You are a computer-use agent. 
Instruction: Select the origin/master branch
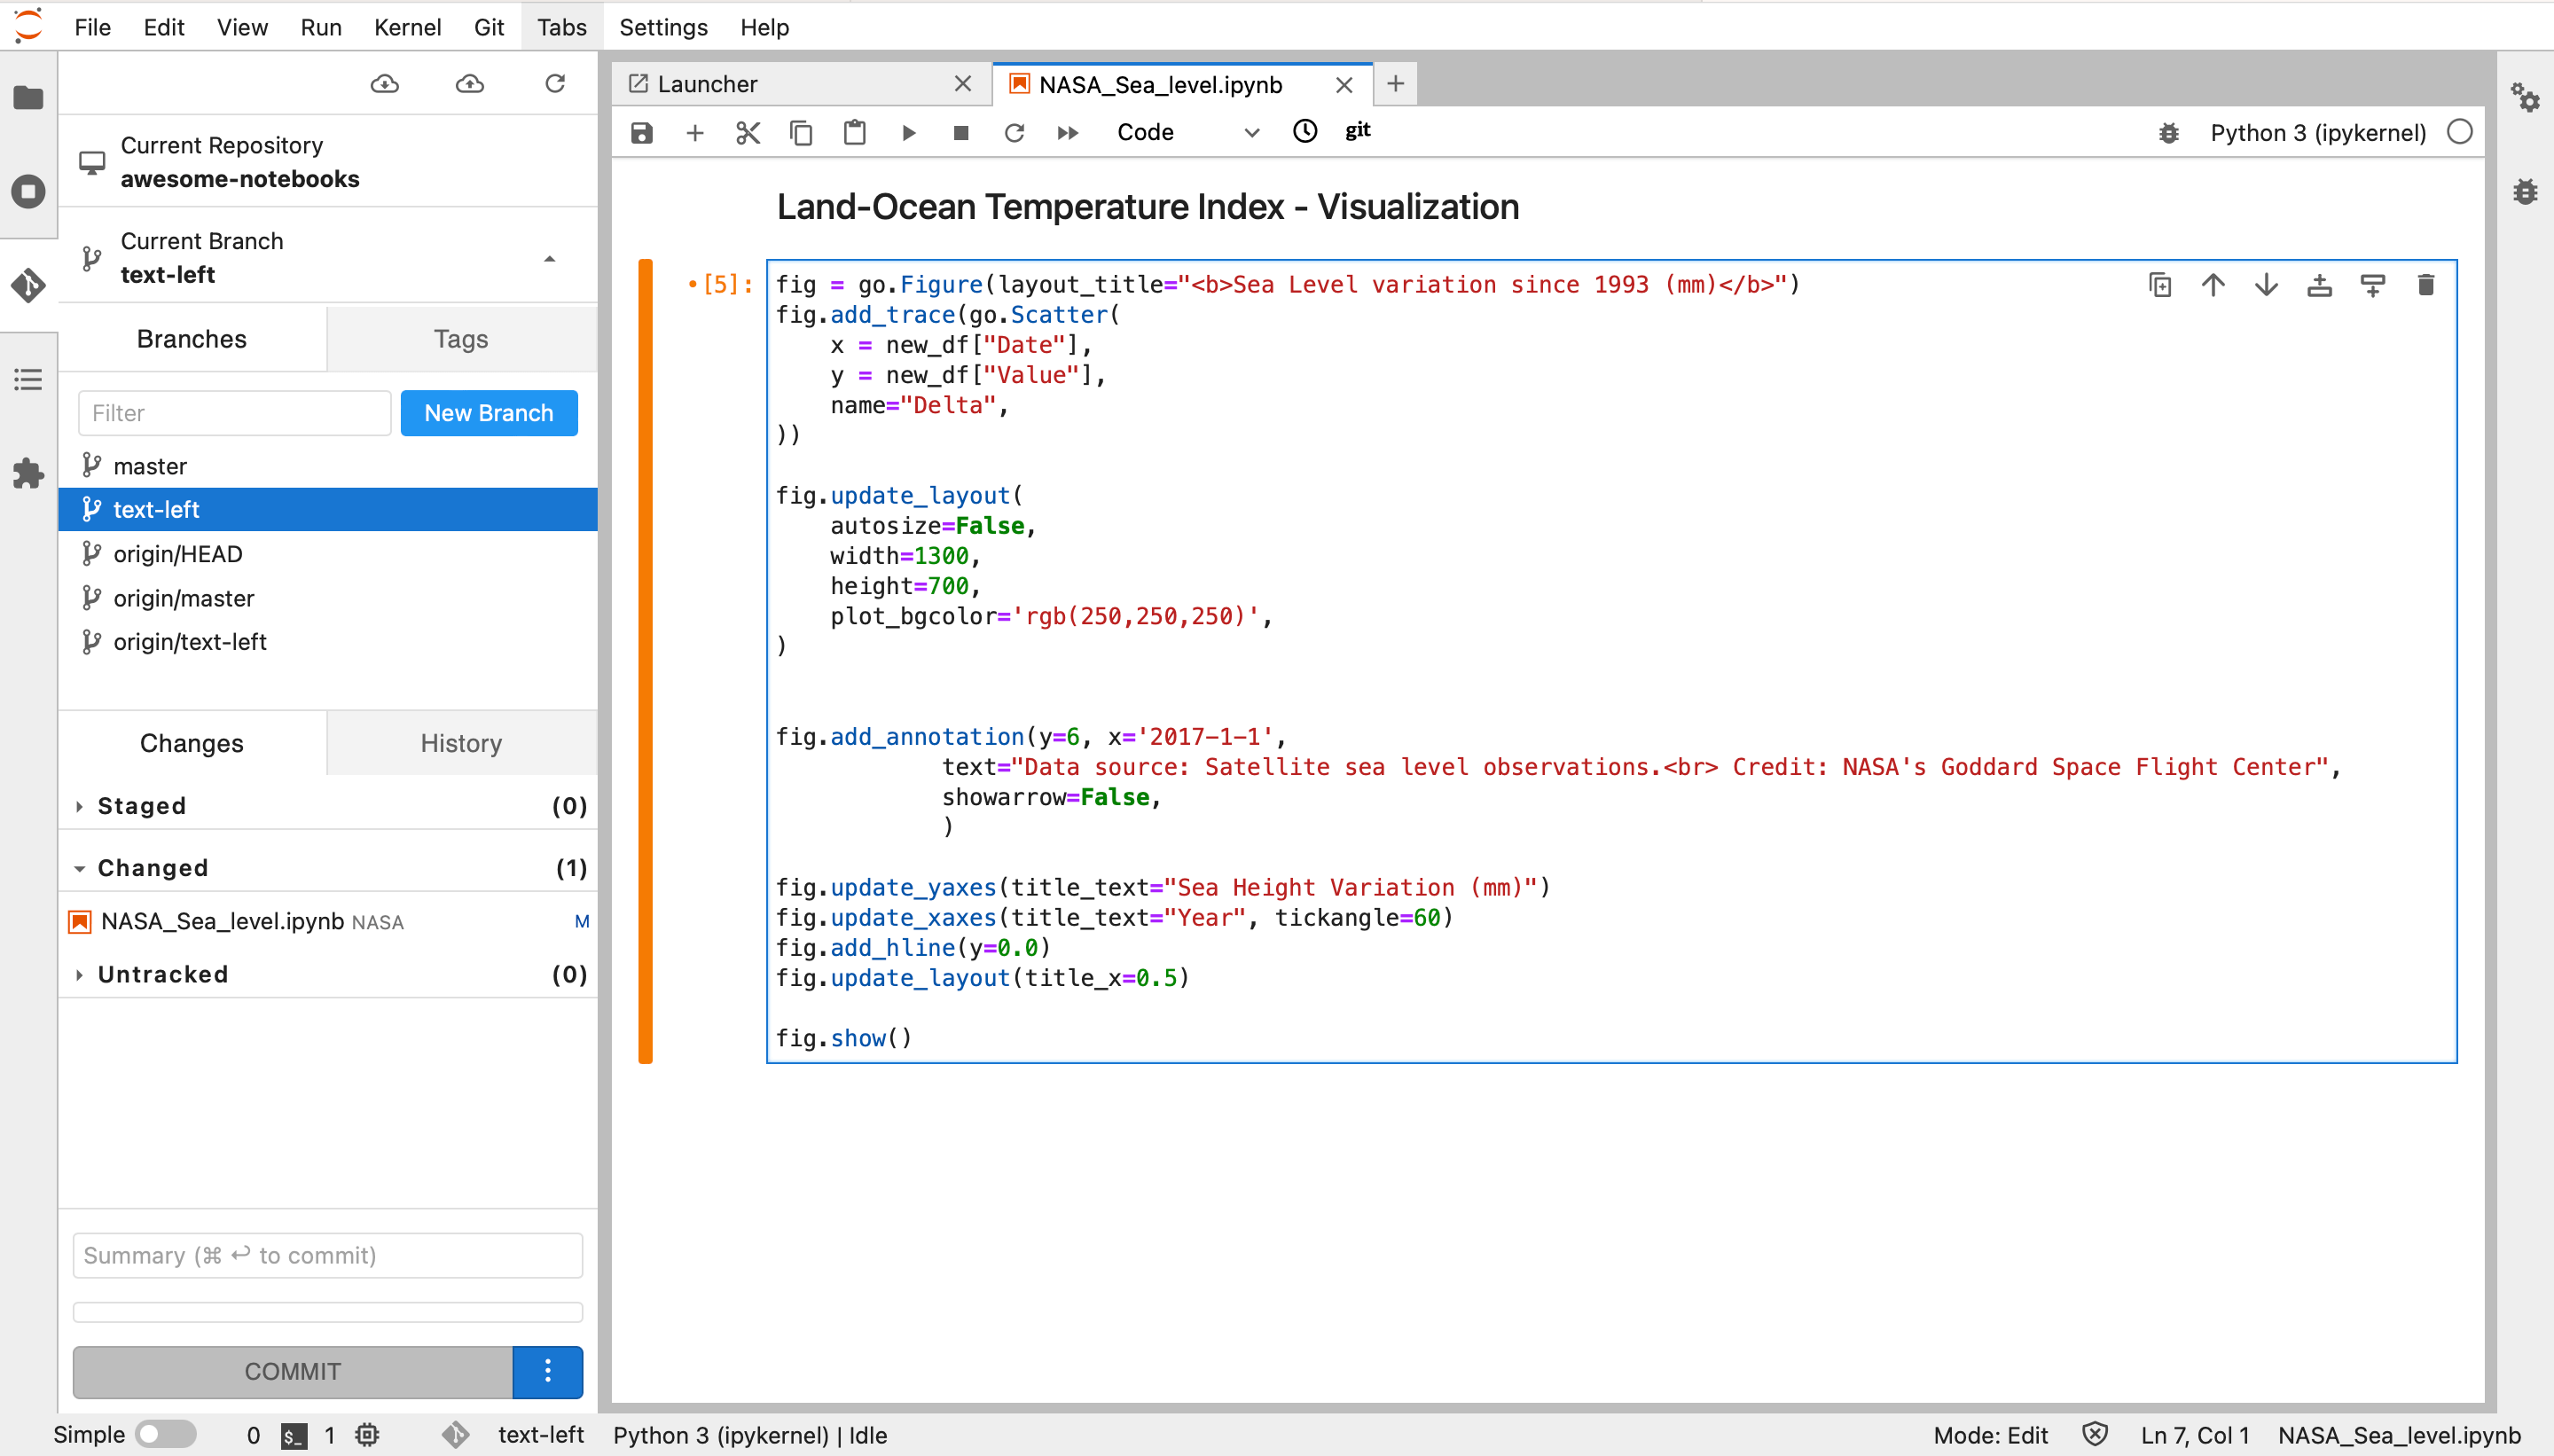click(184, 598)
